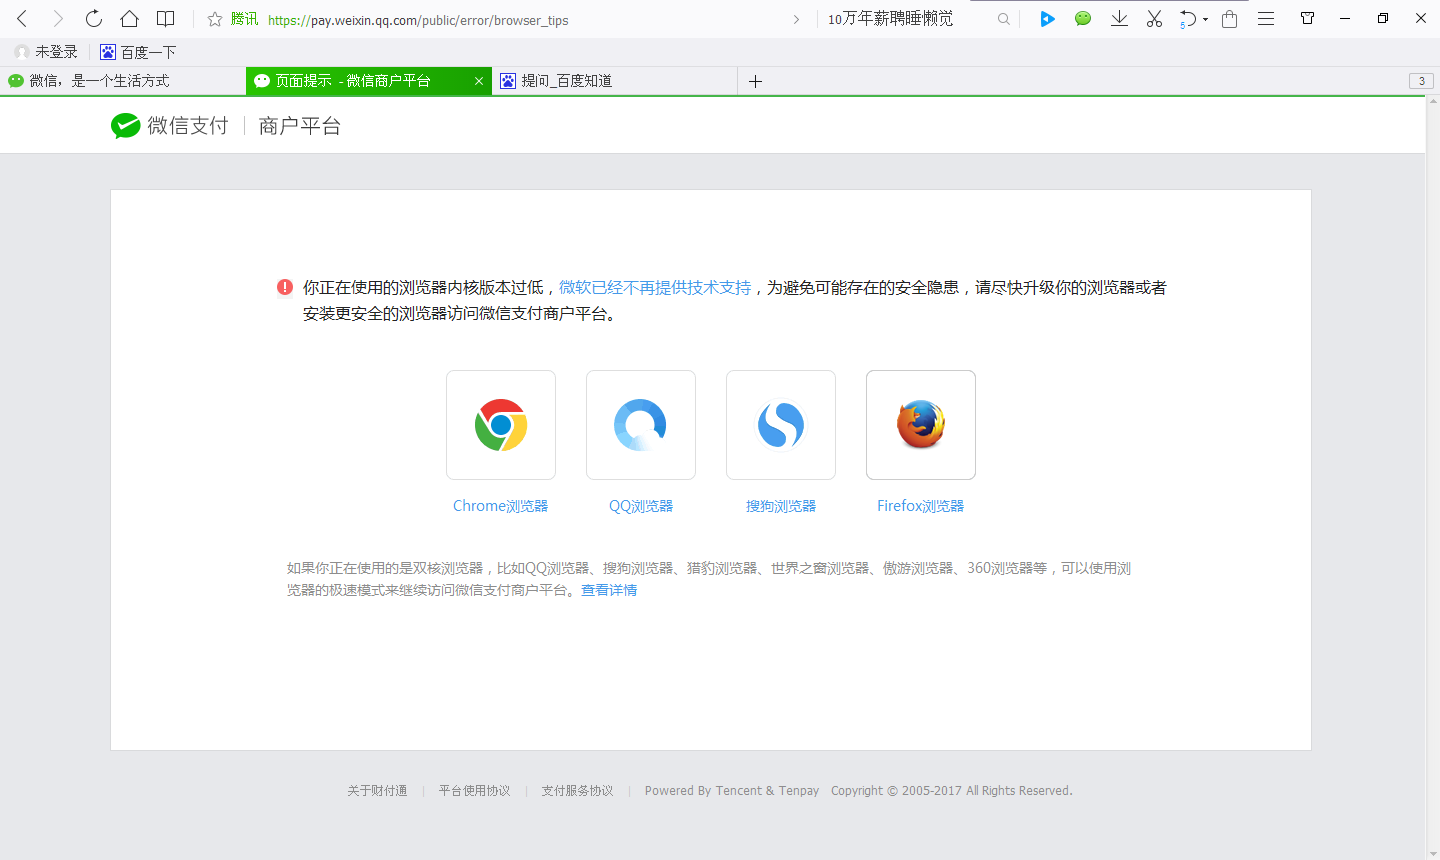The height and width of the screenshot is (860, 1440).
Task: Click the arrow right of the address bar
Action: coord(796,19)
